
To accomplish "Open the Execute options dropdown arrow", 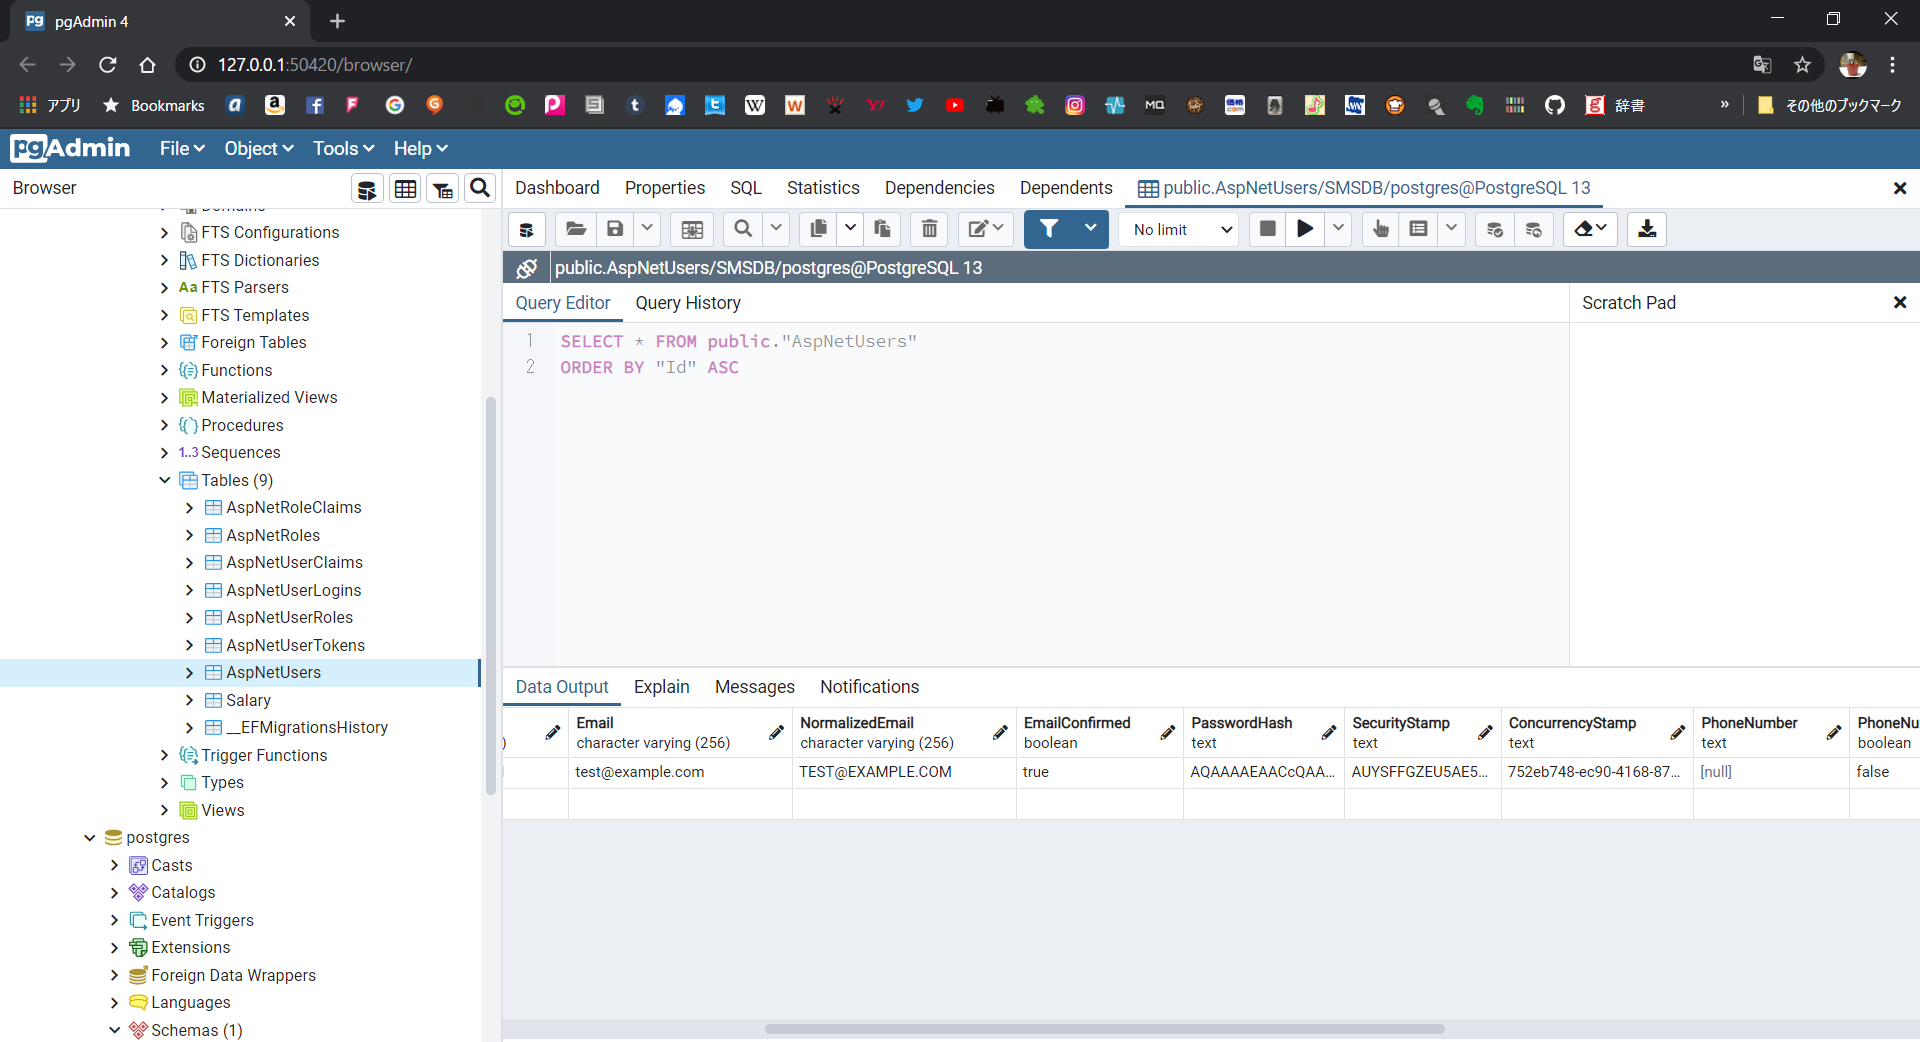I will click(1338, 229).
